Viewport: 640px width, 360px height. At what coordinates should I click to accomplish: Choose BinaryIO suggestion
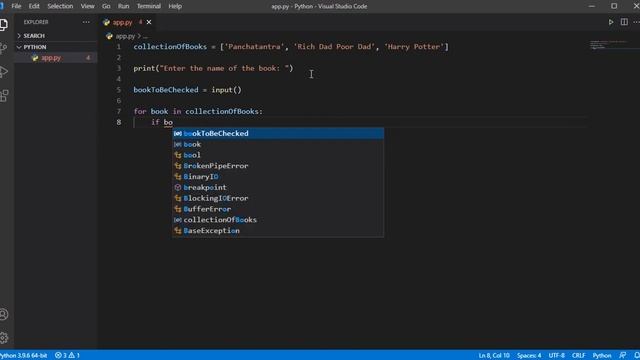[x=278, y=177]
